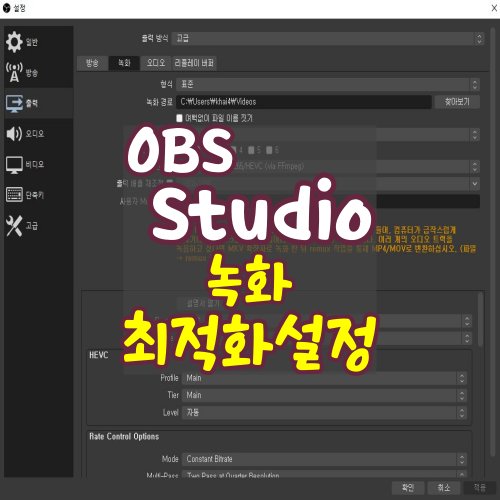Image resolution: width=500 pixels, height=500 pixels.
Task: Open the Profile dropdown set to Main
Action: click(x=324, y=378)
